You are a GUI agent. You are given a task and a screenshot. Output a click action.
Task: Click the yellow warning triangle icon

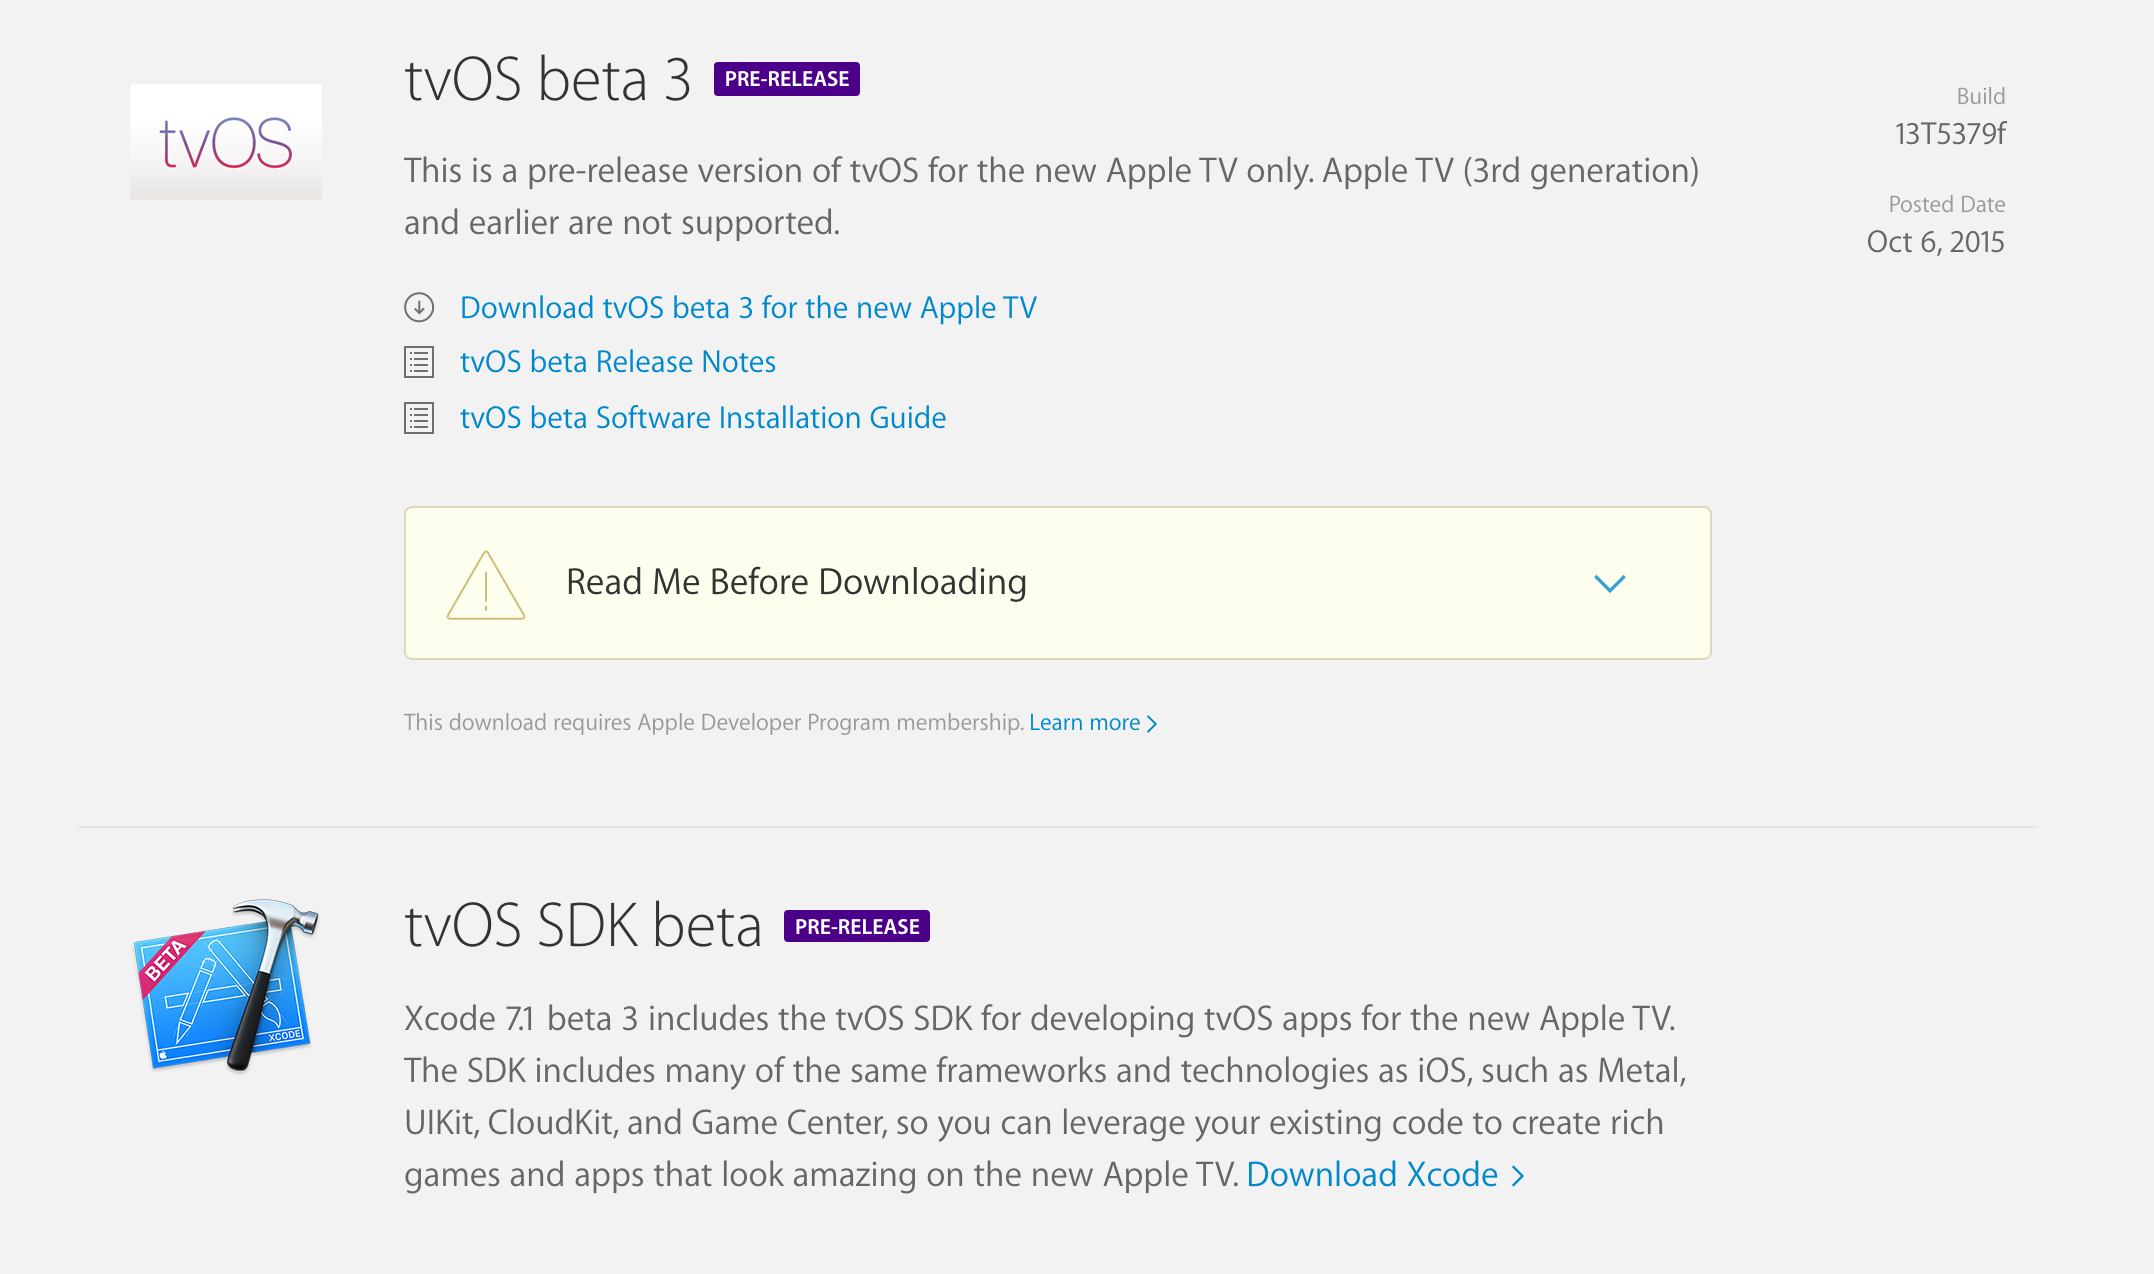tap(485, 586)
